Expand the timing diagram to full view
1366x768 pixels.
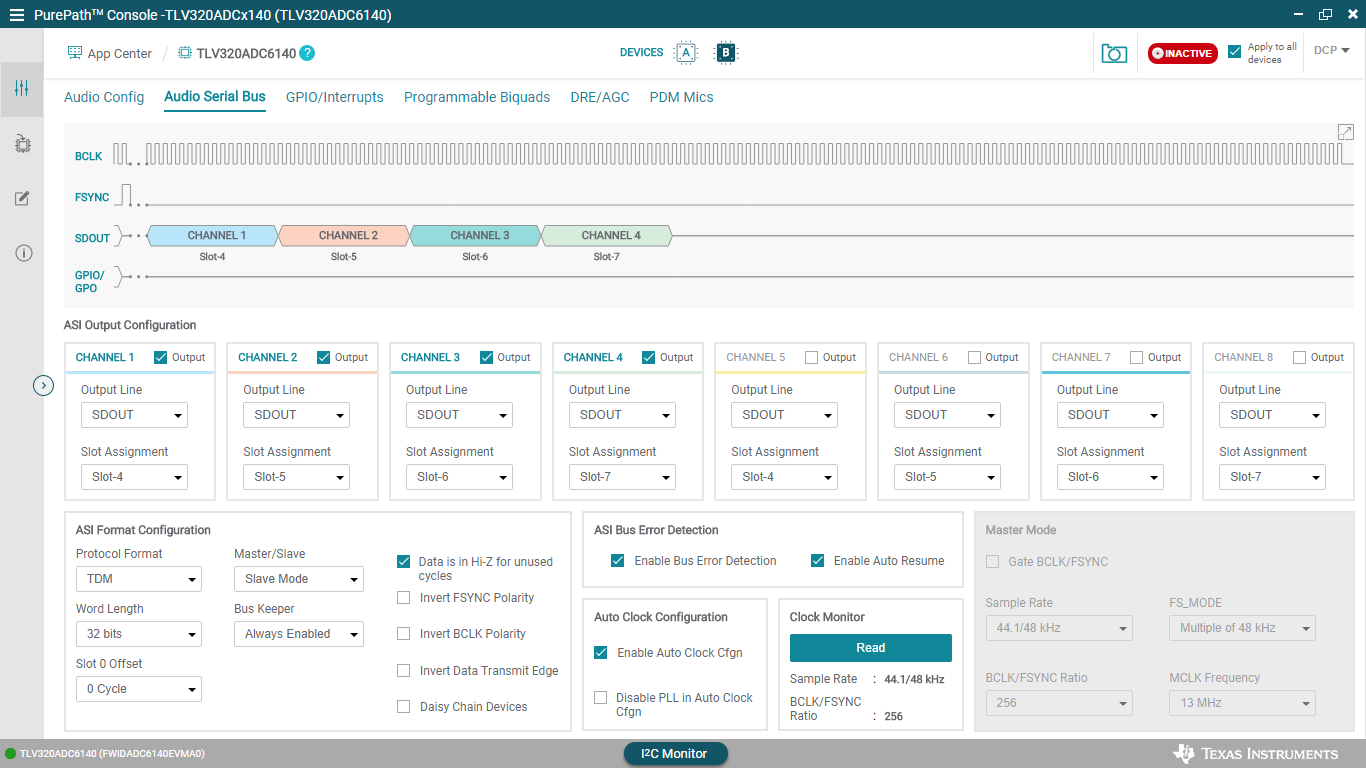1345,132
